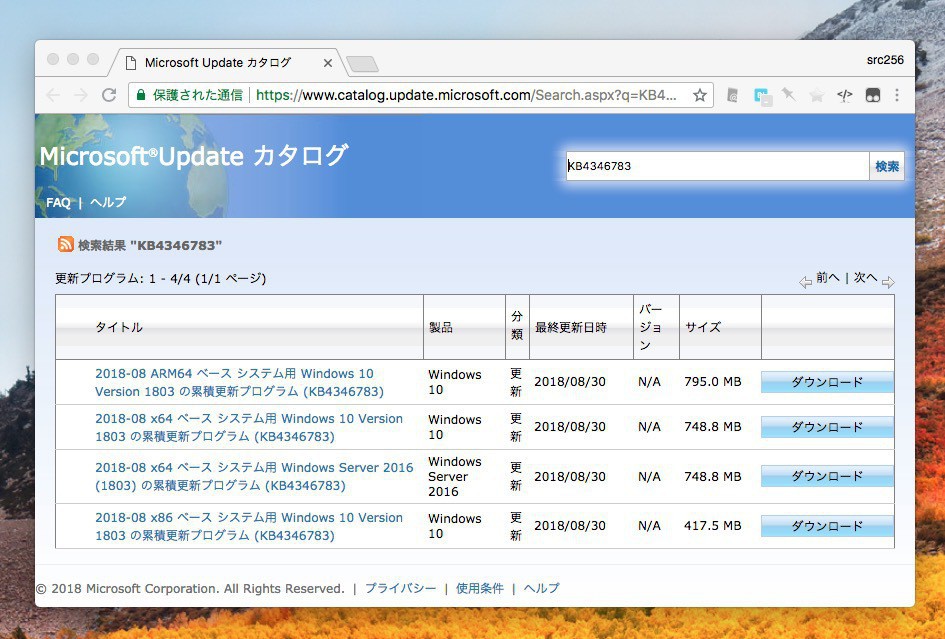Click the 検索 search button
Image resolution: width=945 pixels, height=639 pixels.
tap(887, 166)
